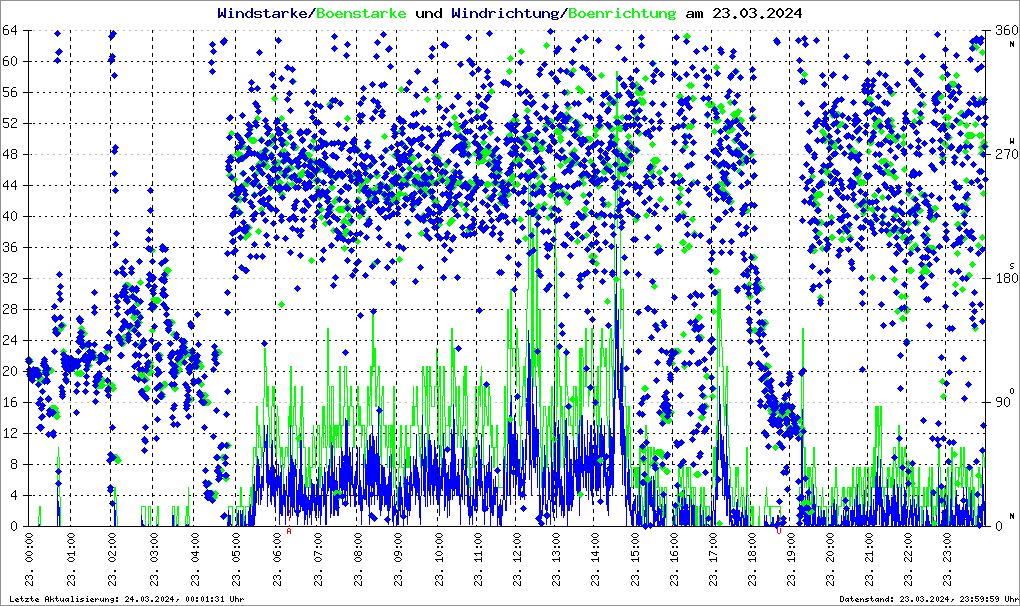Screen dimensions: 1020x606
Task: Click the '03:00' time axis label
Action: click(x=153, y=549)
